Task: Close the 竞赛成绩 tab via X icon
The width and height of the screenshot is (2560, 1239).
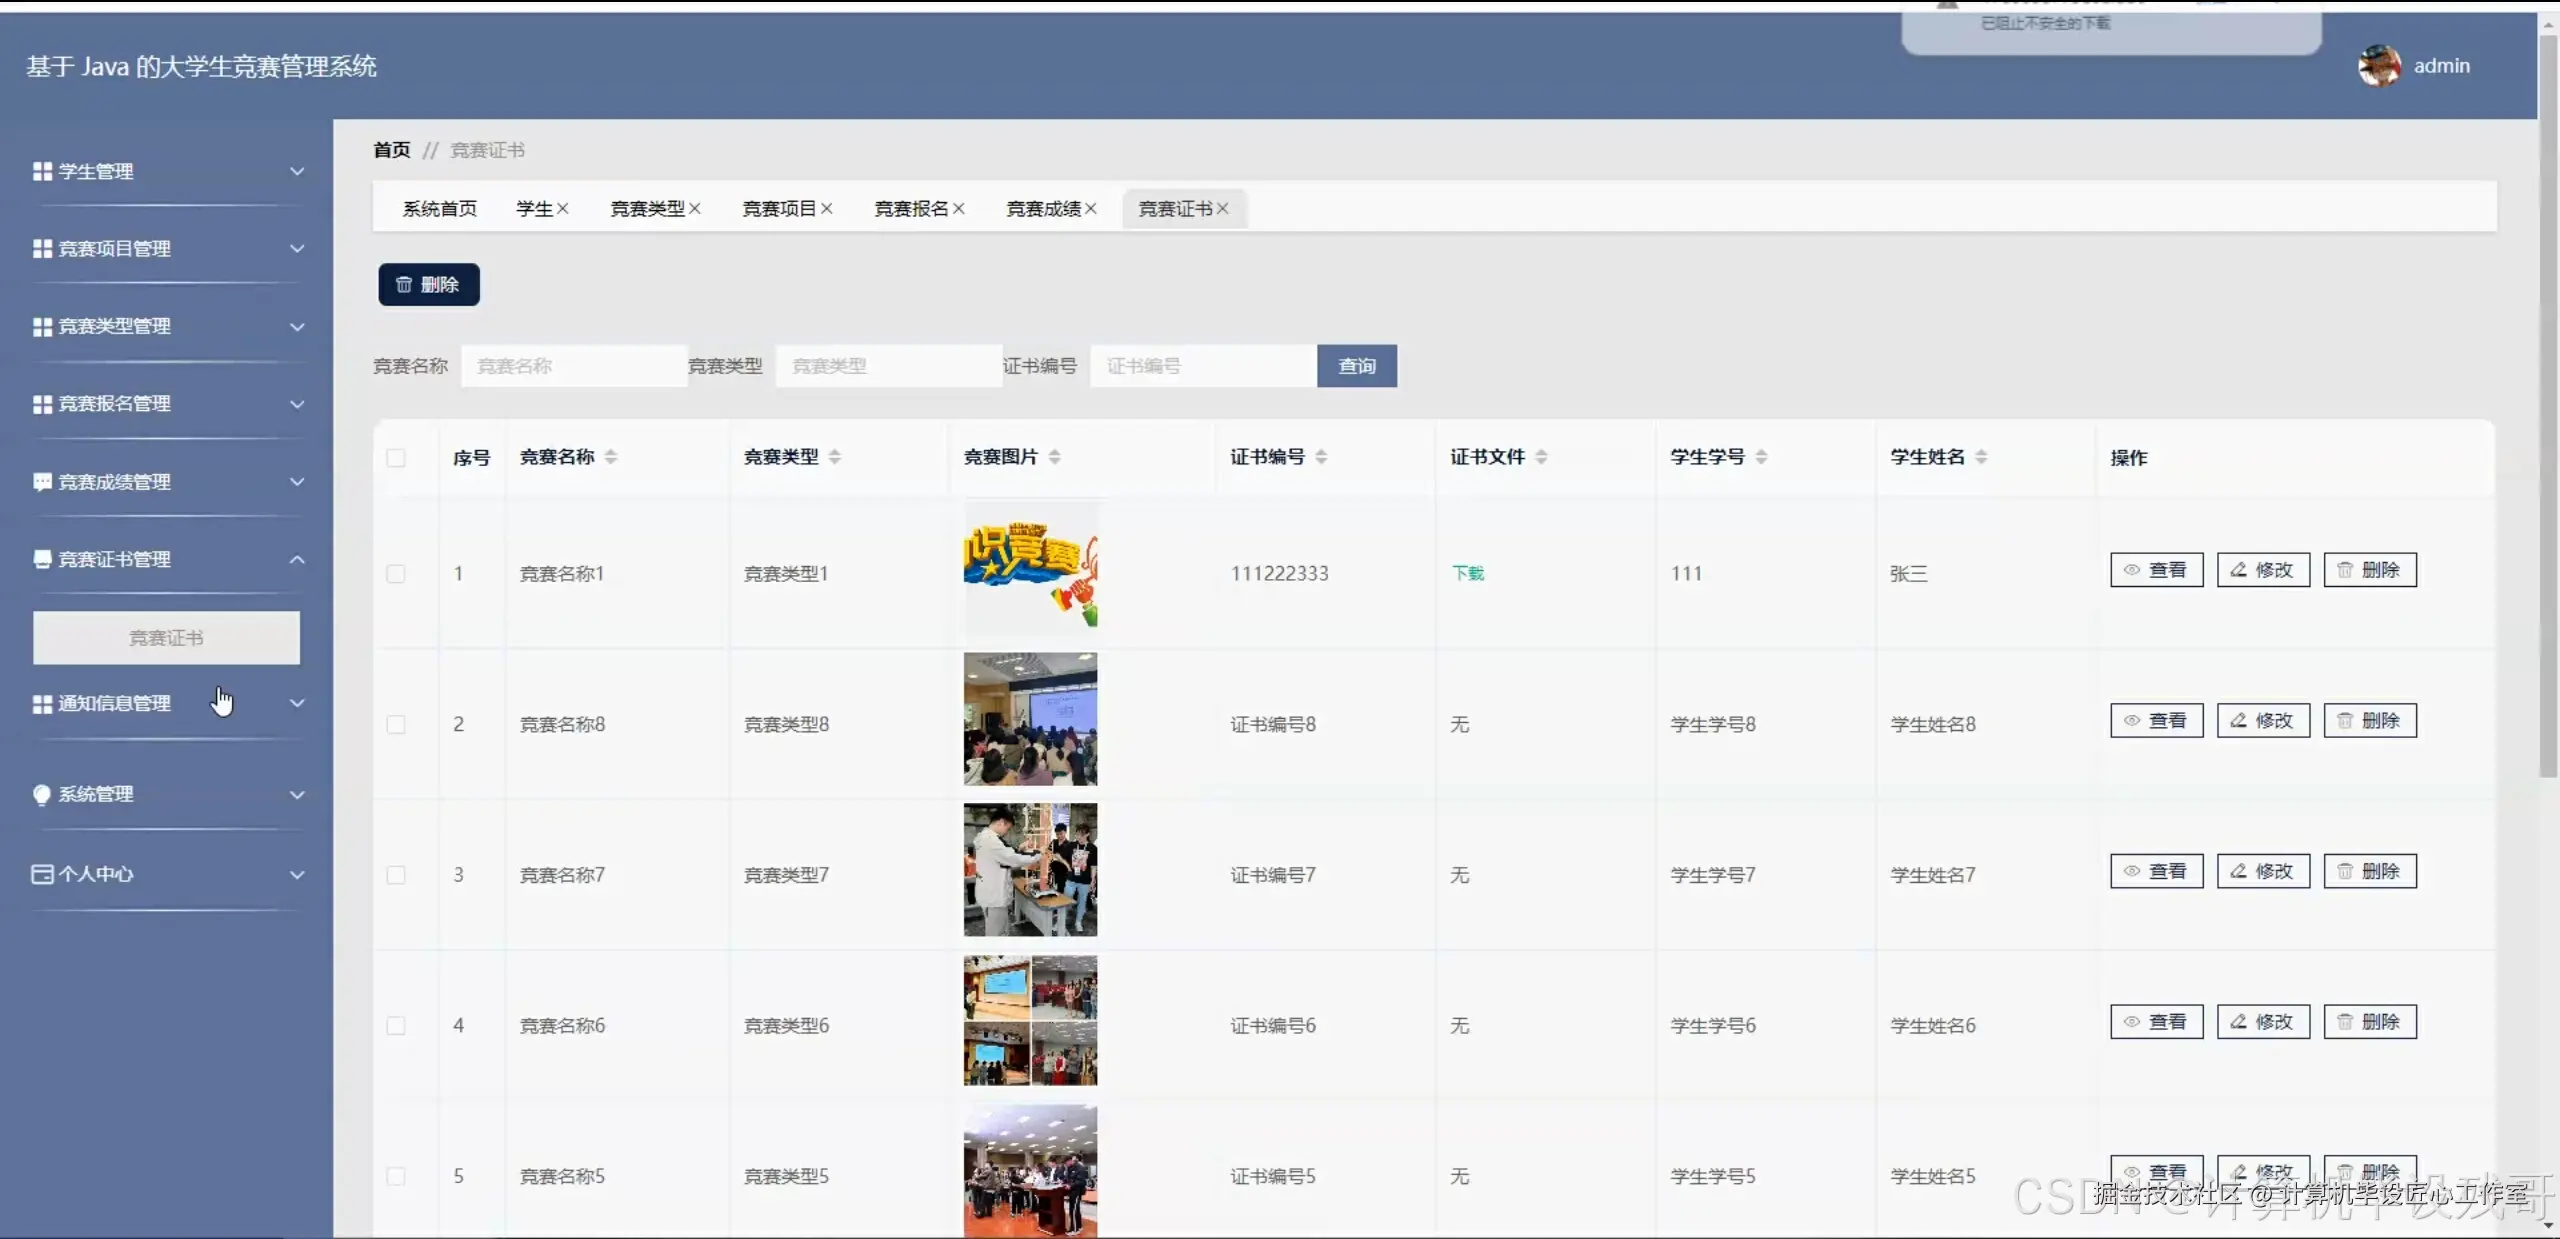Action: point(1091,209)
